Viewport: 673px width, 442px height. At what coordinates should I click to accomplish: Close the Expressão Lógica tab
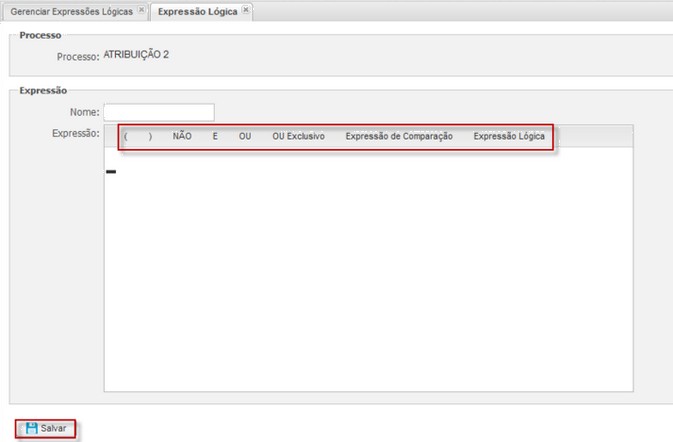click(x=246, y=9)
